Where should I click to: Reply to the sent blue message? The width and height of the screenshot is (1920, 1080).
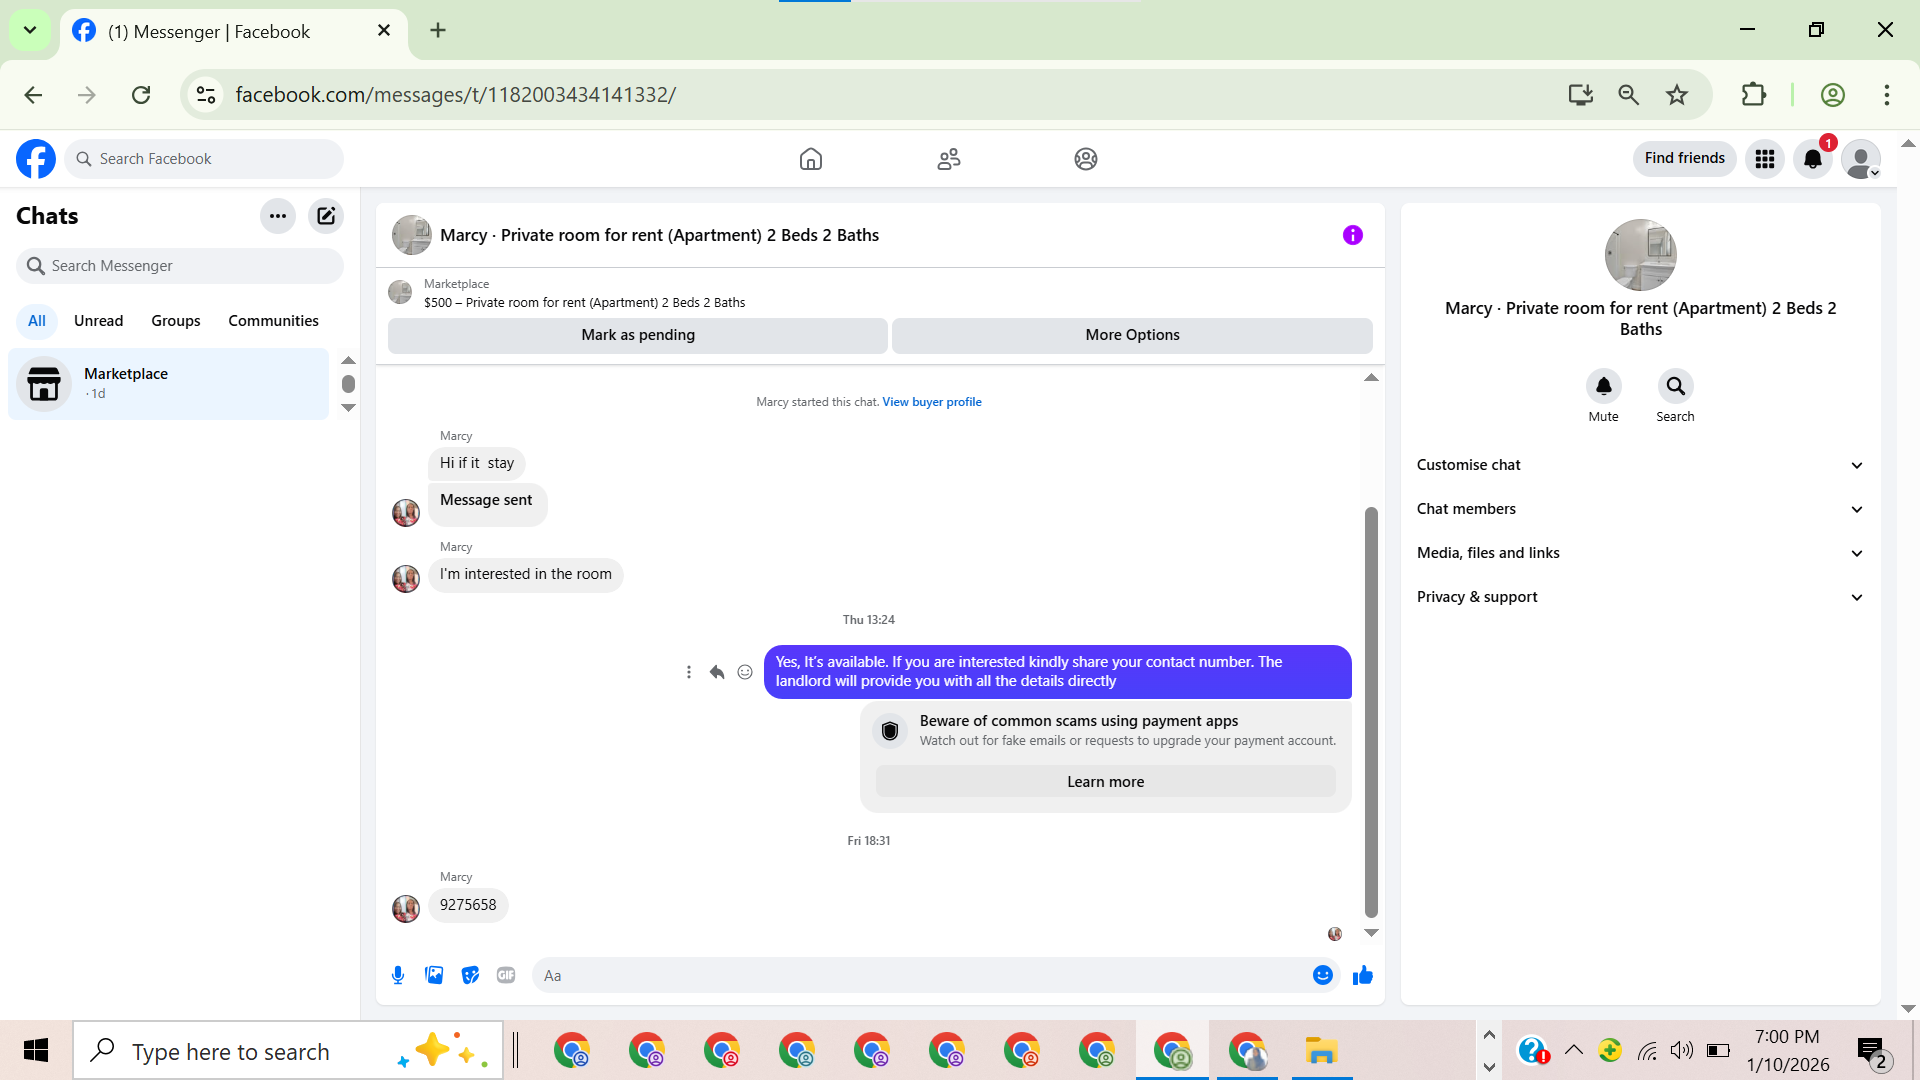pos(717,672)
